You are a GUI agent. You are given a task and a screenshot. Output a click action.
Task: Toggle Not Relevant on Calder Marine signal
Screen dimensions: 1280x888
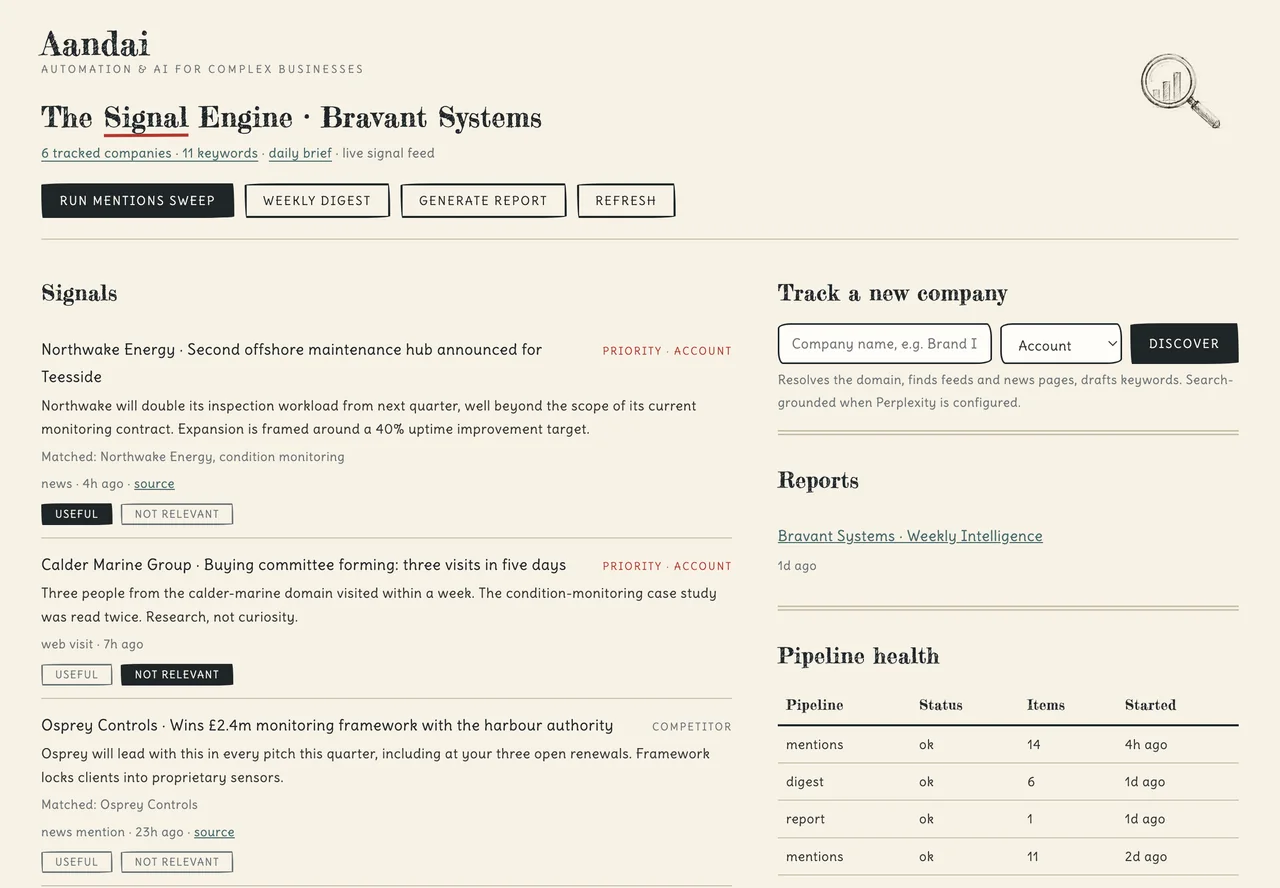coord(177,675)
